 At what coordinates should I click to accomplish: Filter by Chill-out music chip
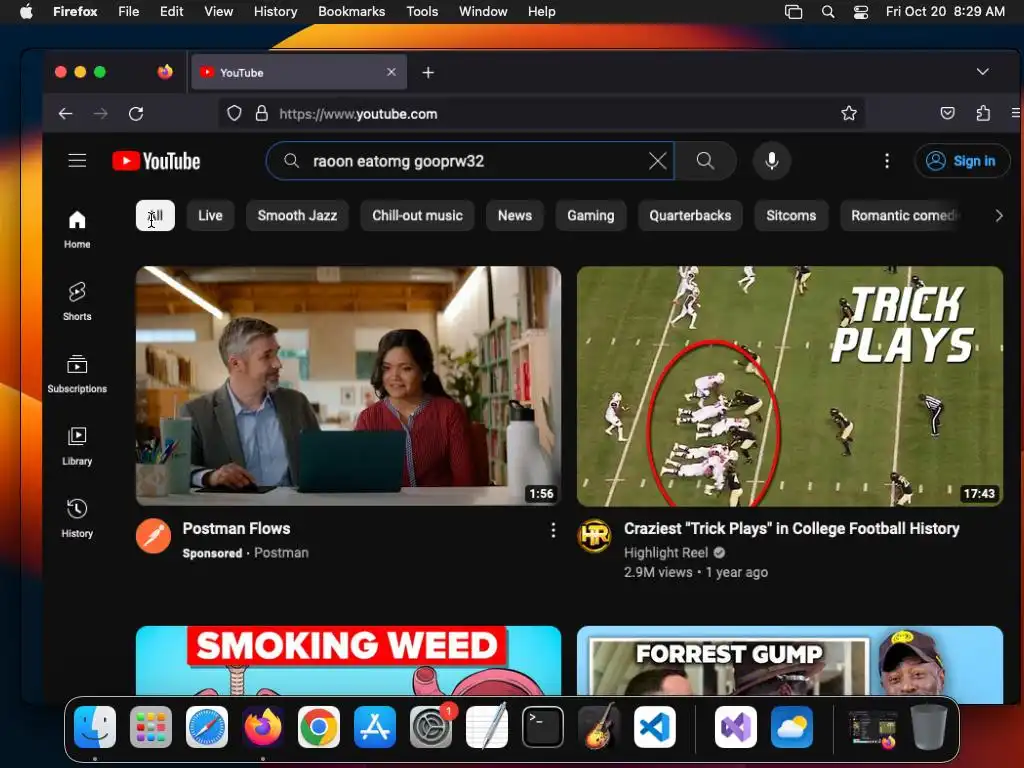[417, 216]
